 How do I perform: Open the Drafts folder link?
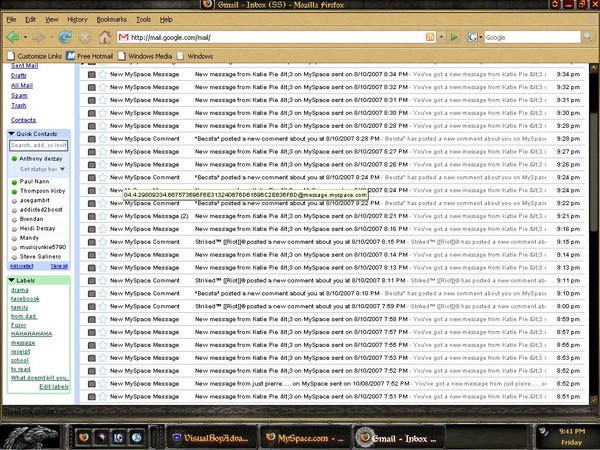click(x=19, y=76)
